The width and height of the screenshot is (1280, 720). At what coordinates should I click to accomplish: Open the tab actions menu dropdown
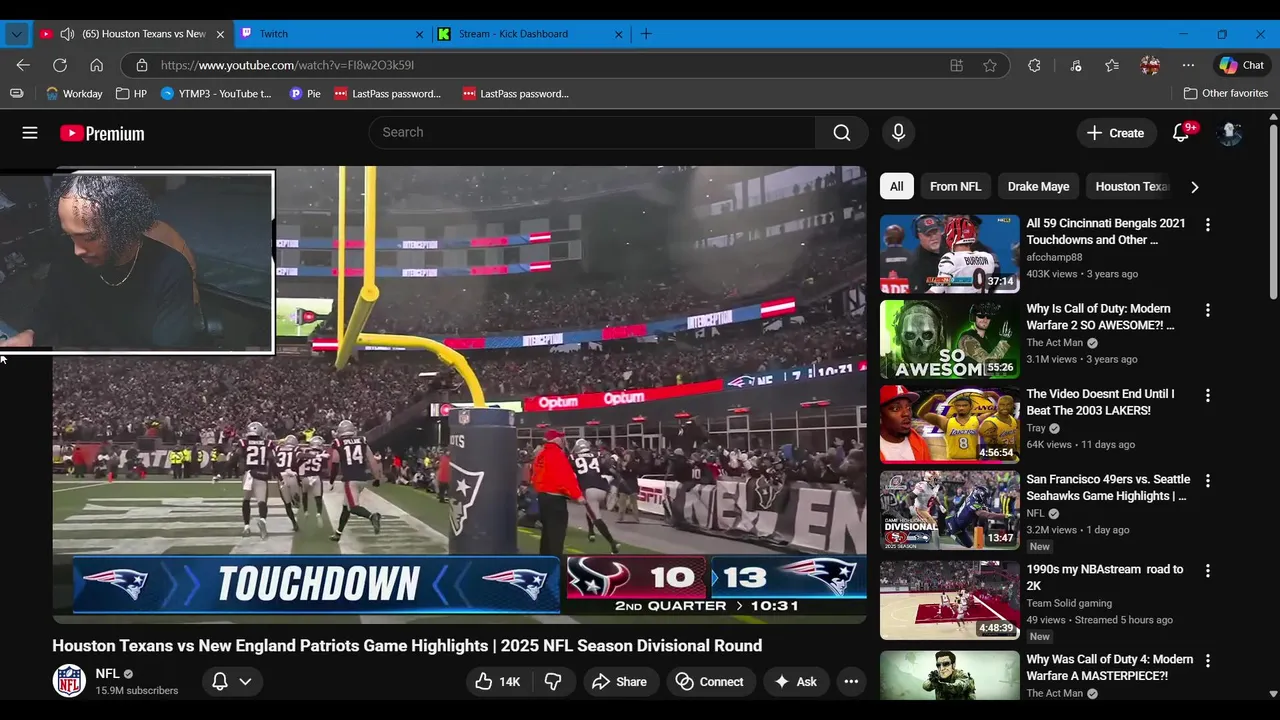pos(16,34)
